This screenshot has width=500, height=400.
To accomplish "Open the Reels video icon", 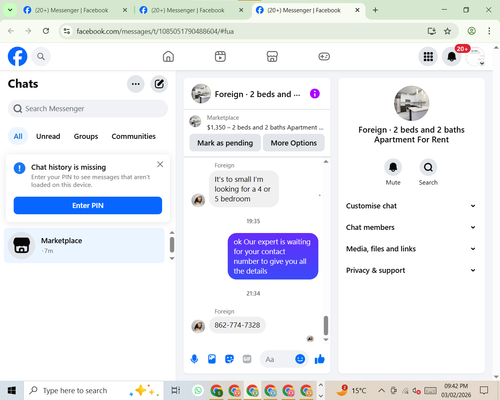I will click(x=220, y=56).
